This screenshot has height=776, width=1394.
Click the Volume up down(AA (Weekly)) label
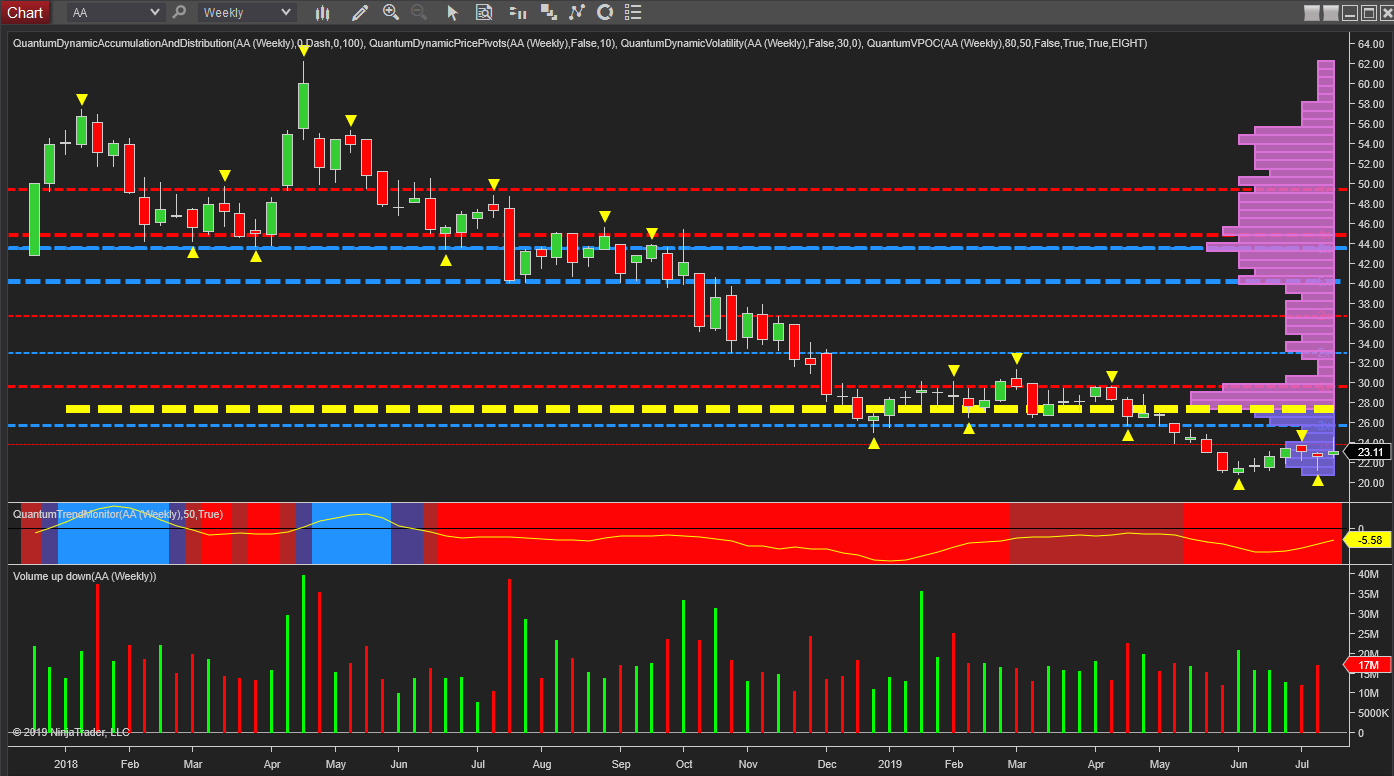click(x=84, y=576)
